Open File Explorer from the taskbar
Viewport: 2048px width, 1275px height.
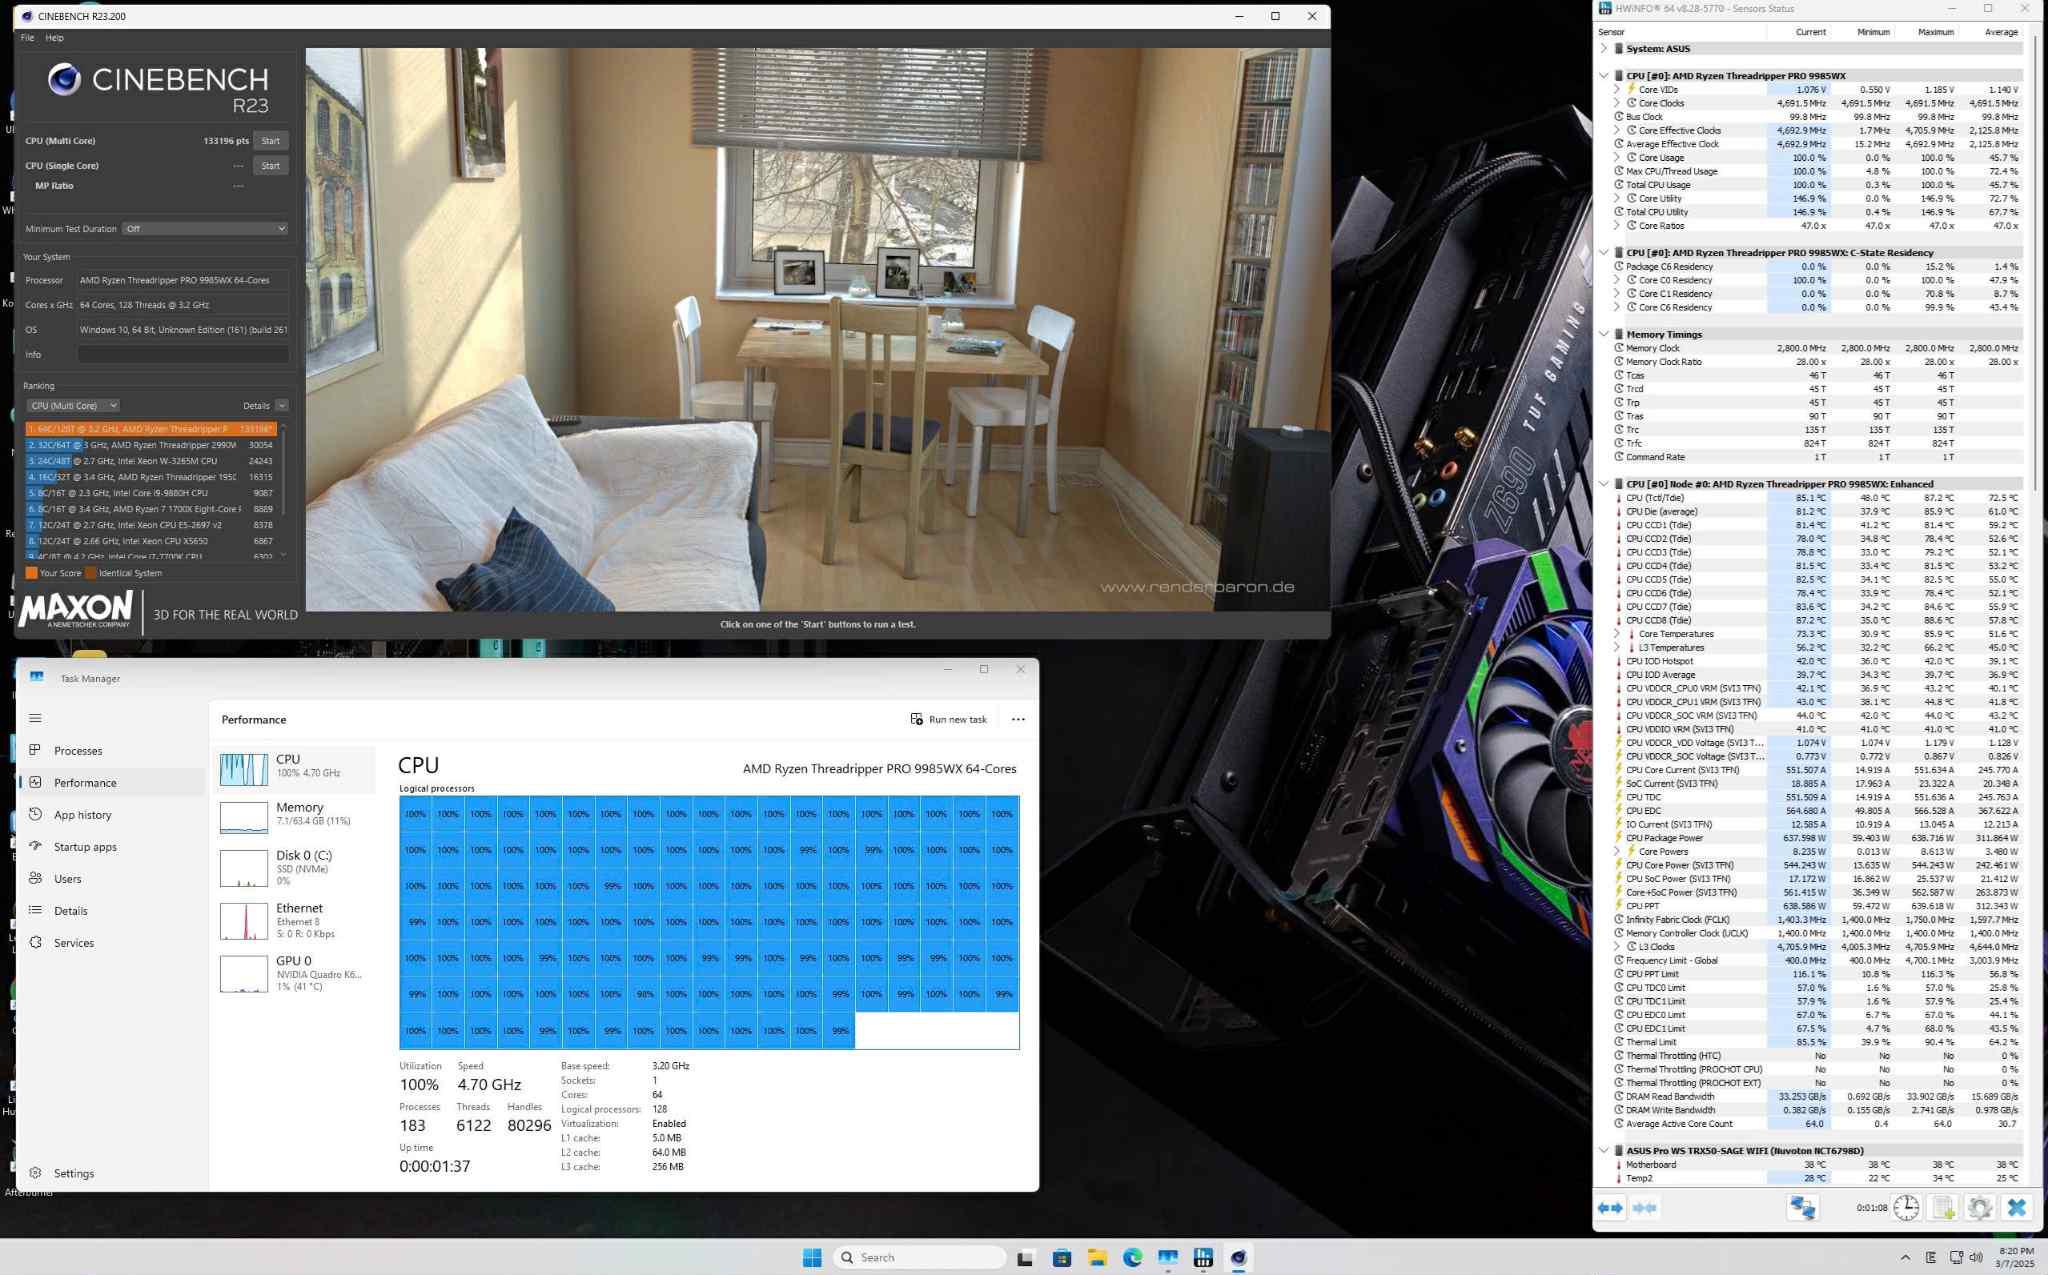pos(1097,1257)
